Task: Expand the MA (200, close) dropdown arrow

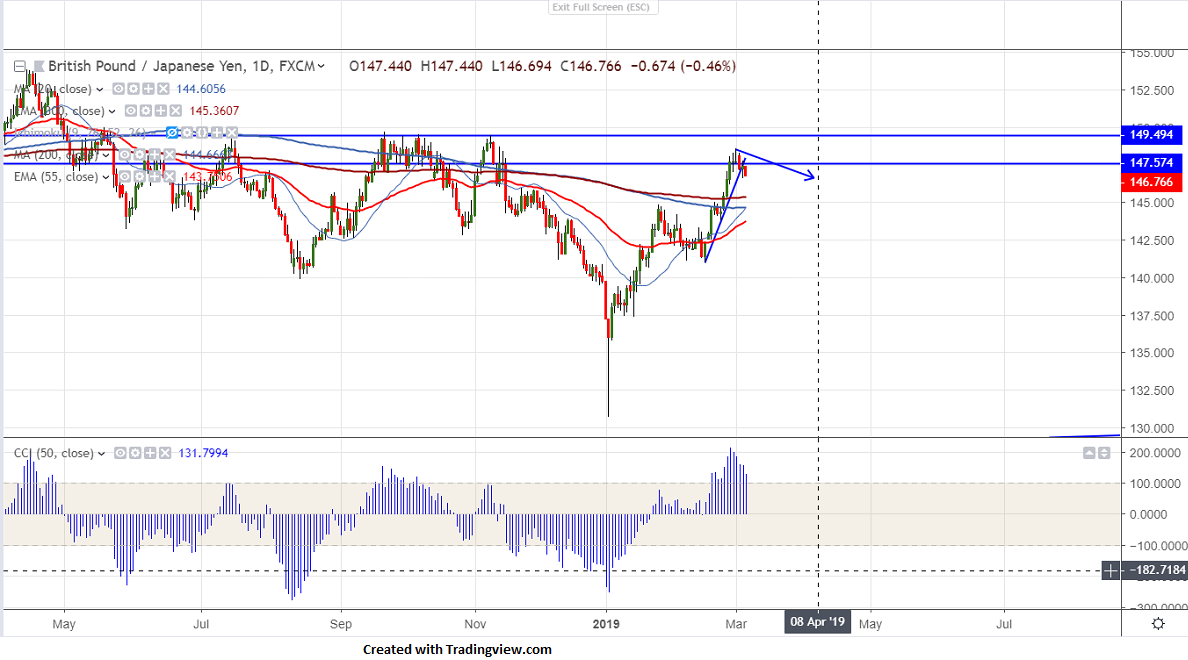Action: [x=106, y=155]
